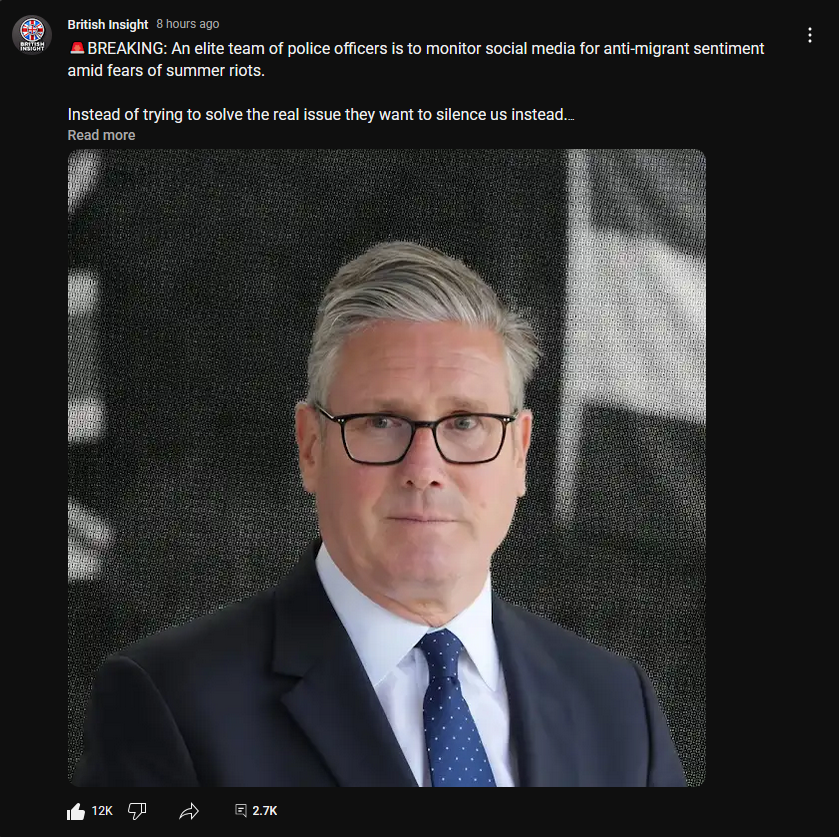The width and height of the screenshot is (839, 837).
Task: Click the grey hair in the photo
Action: pyautogui.click(x=423, y=310)
